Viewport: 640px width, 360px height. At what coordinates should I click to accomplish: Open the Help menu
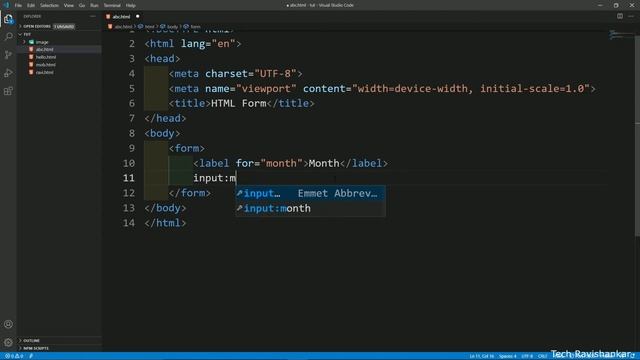131,5
